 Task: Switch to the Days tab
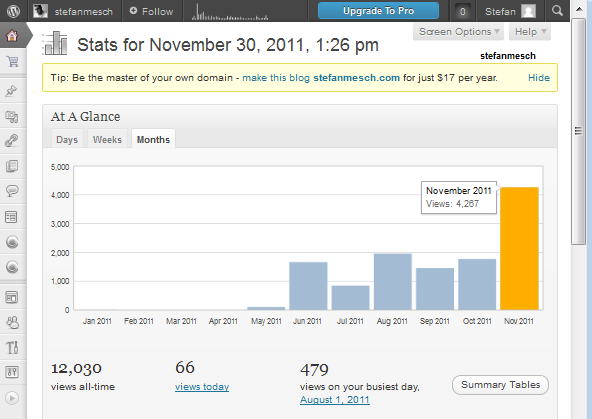tap(67, 140)
